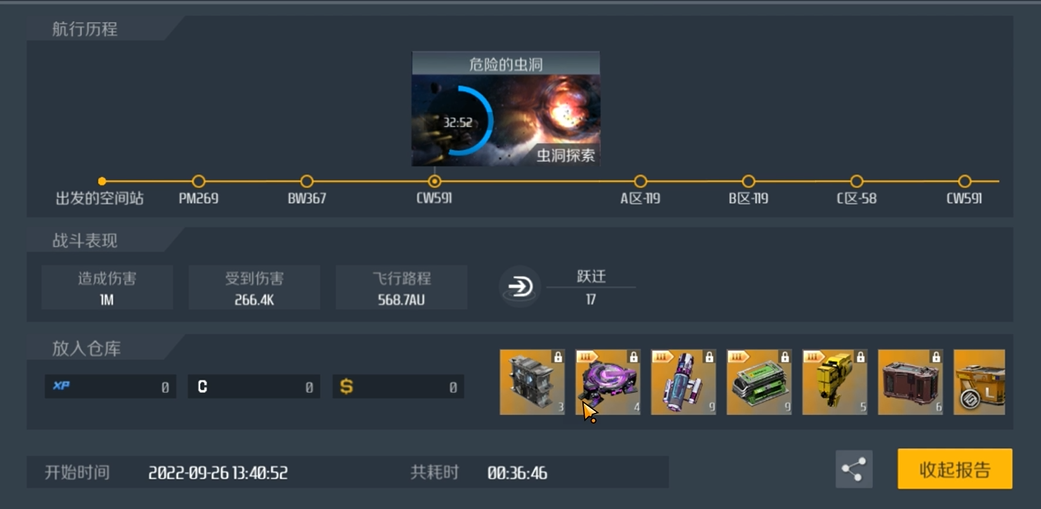Click the B区-119 route node
This screenshot has width=1041, height=509.
pos(748,181)
